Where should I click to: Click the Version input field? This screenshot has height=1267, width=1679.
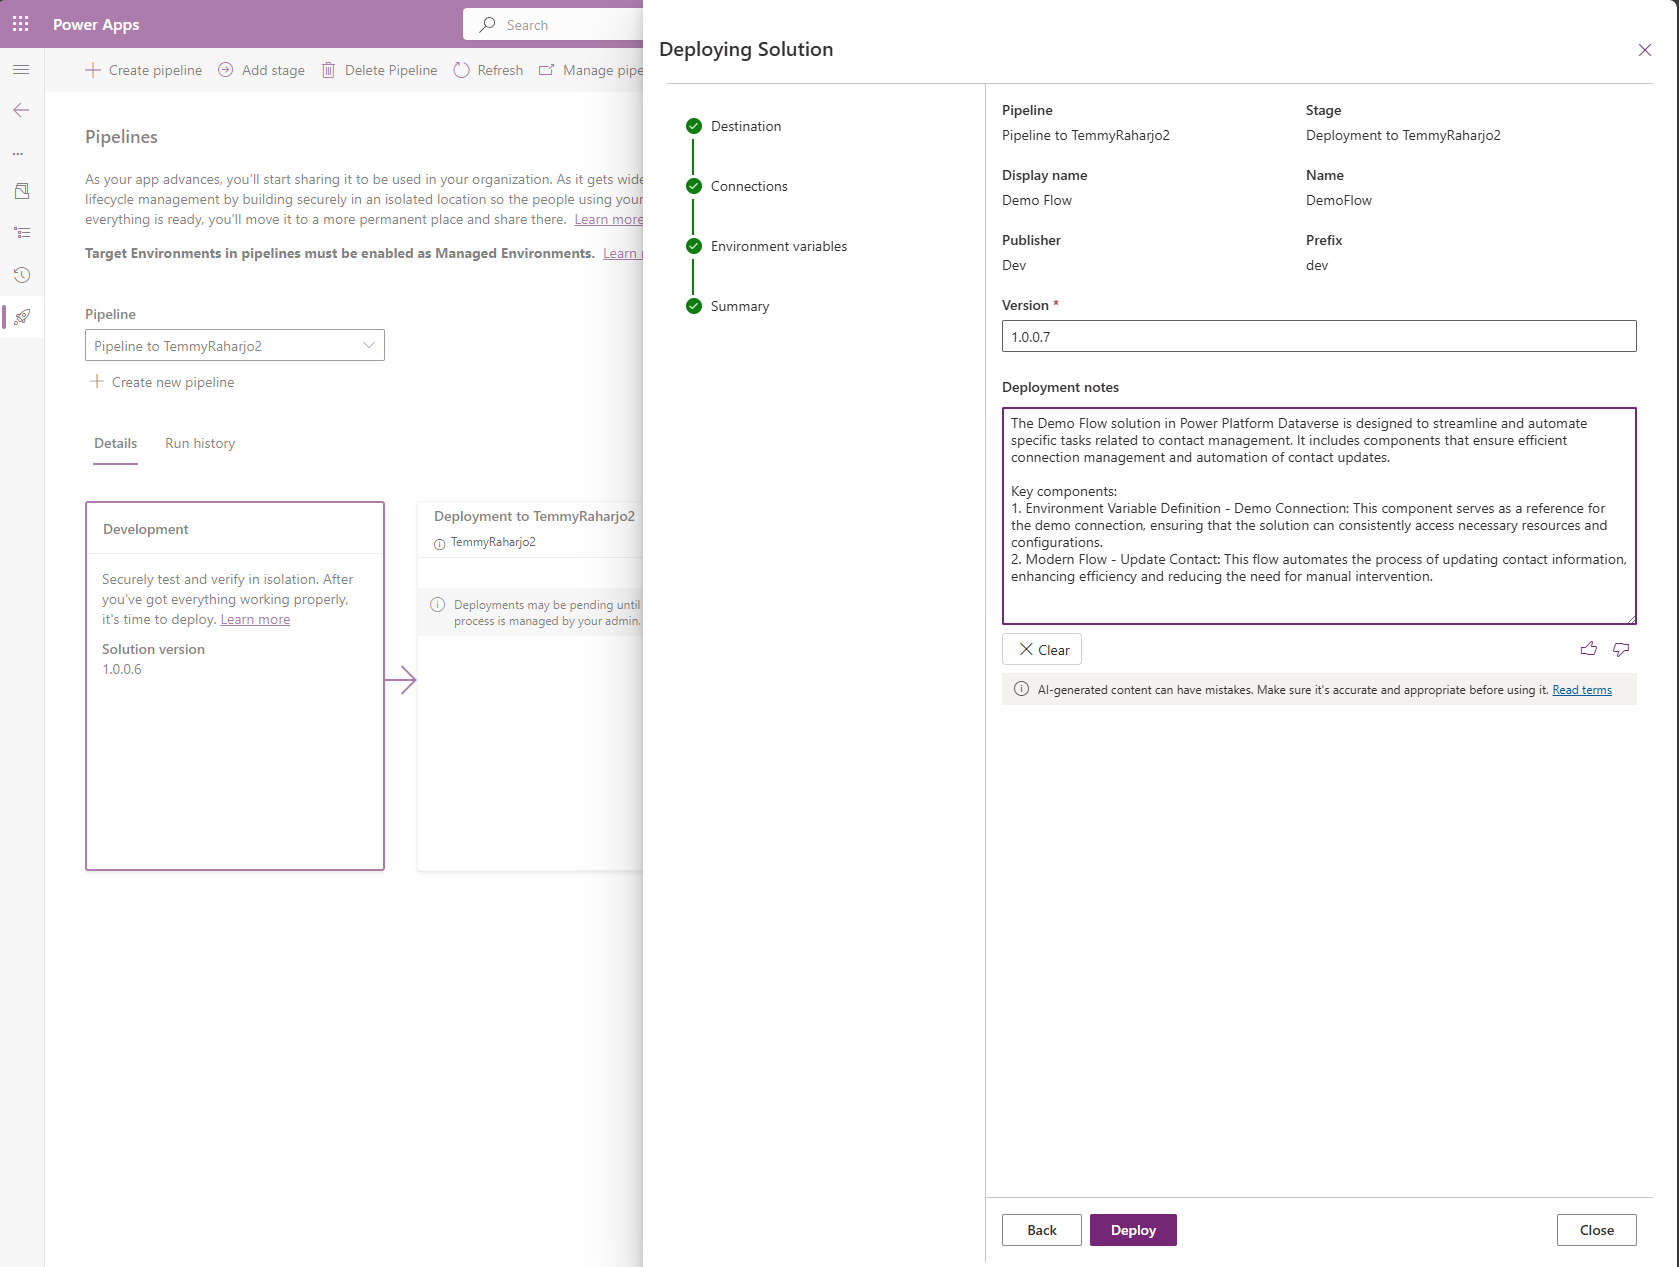1319,336
